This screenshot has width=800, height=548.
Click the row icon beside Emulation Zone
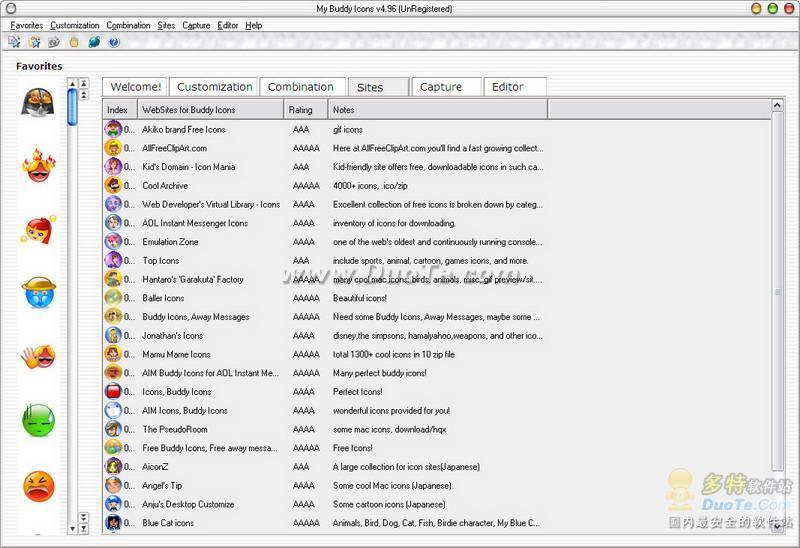pos(113,241)
